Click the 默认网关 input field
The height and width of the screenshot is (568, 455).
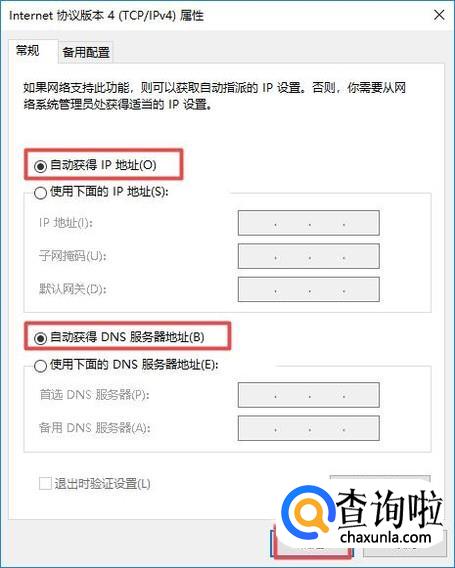click(x=309, y=289)
